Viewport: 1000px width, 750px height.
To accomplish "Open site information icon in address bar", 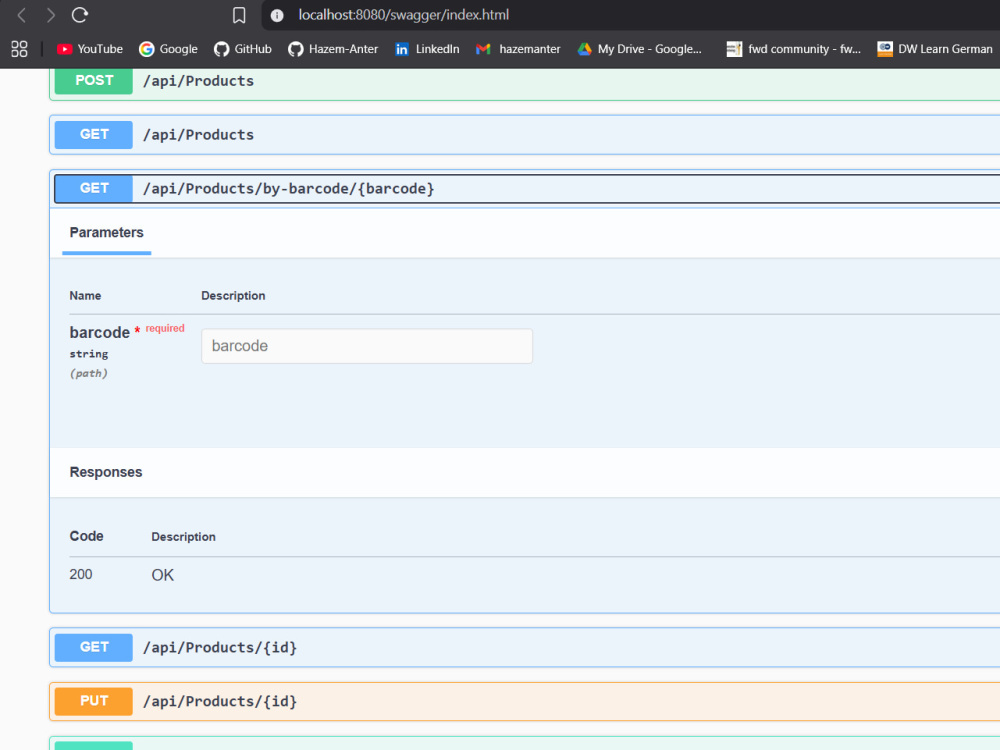I will click(277, 15).
